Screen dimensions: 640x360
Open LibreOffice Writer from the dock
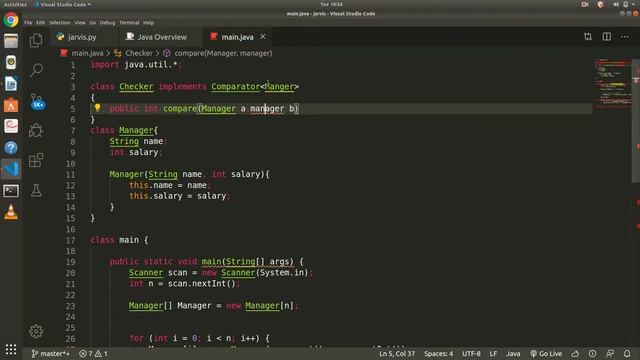pyautogui.click(x=11, y=84)
